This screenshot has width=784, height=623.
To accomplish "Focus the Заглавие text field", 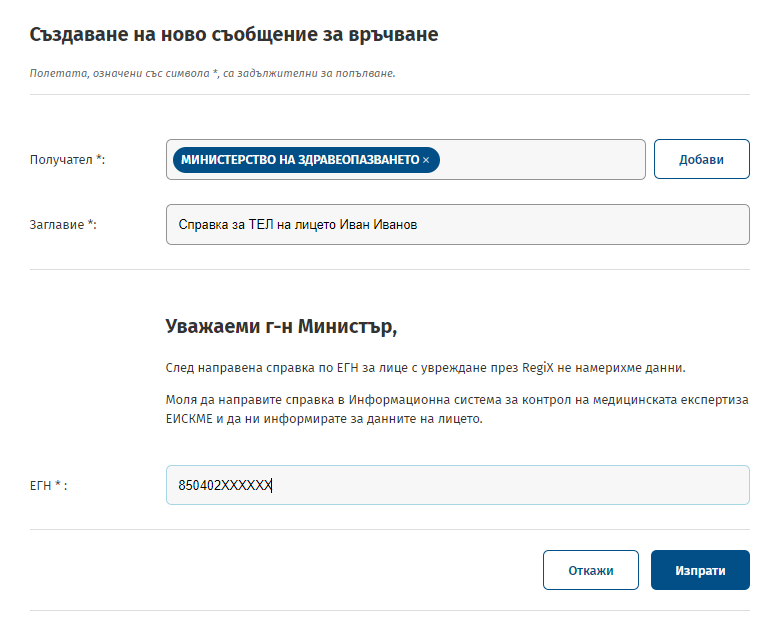I will coord(458,224).
